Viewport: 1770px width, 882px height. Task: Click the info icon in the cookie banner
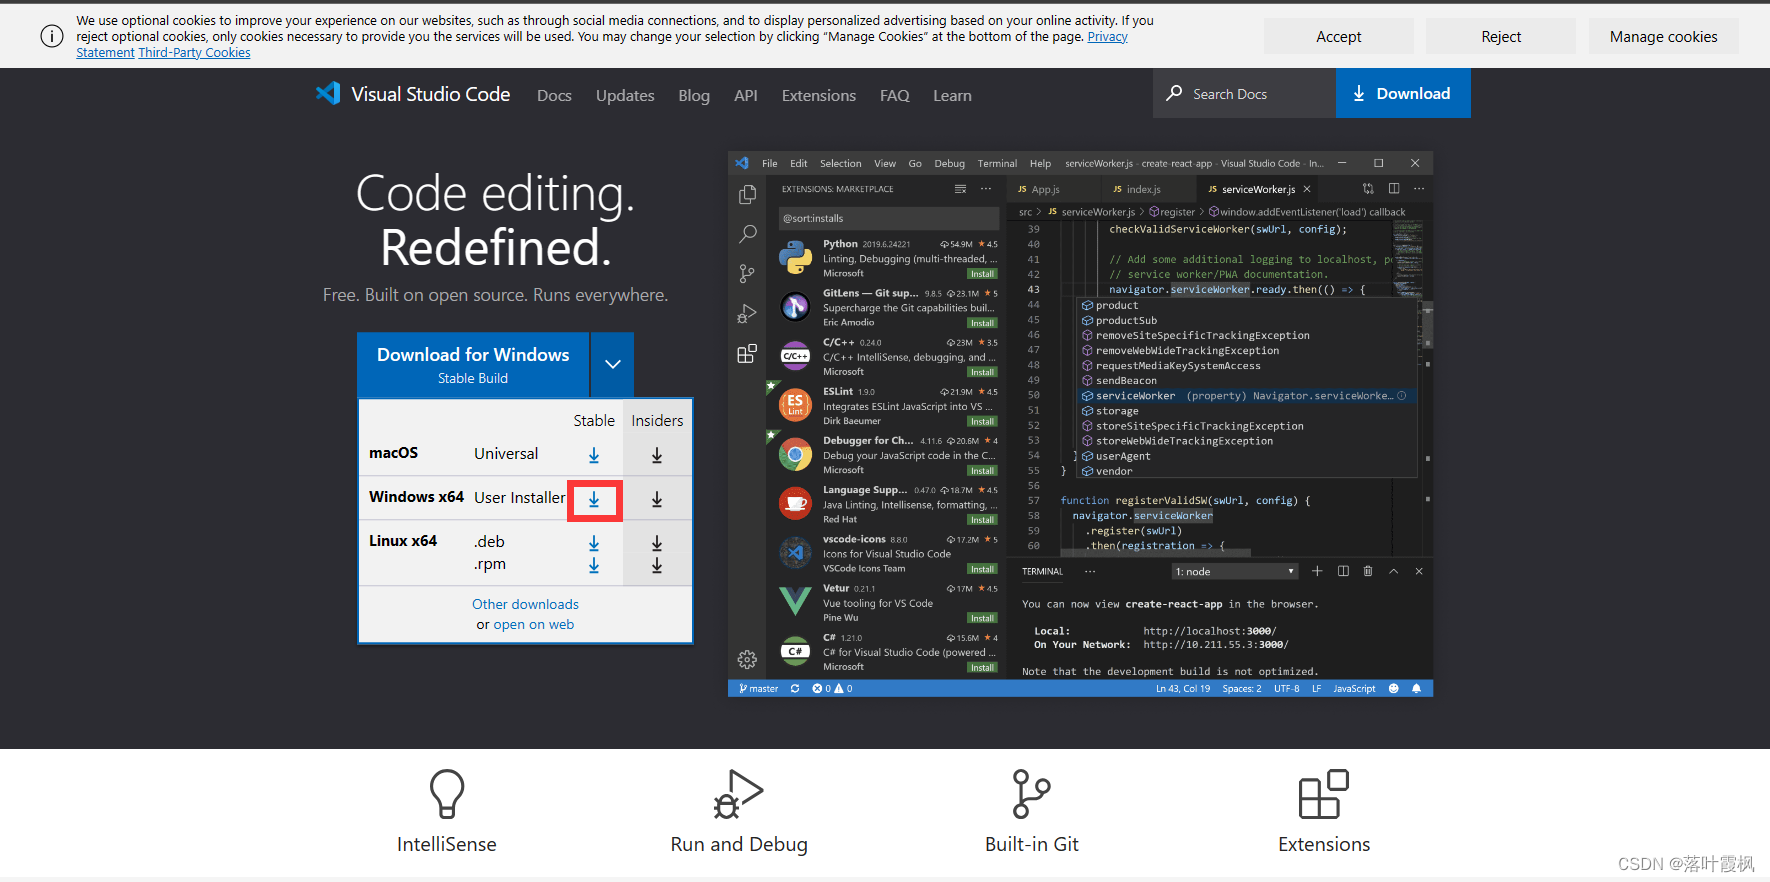(x=52, y=36)
